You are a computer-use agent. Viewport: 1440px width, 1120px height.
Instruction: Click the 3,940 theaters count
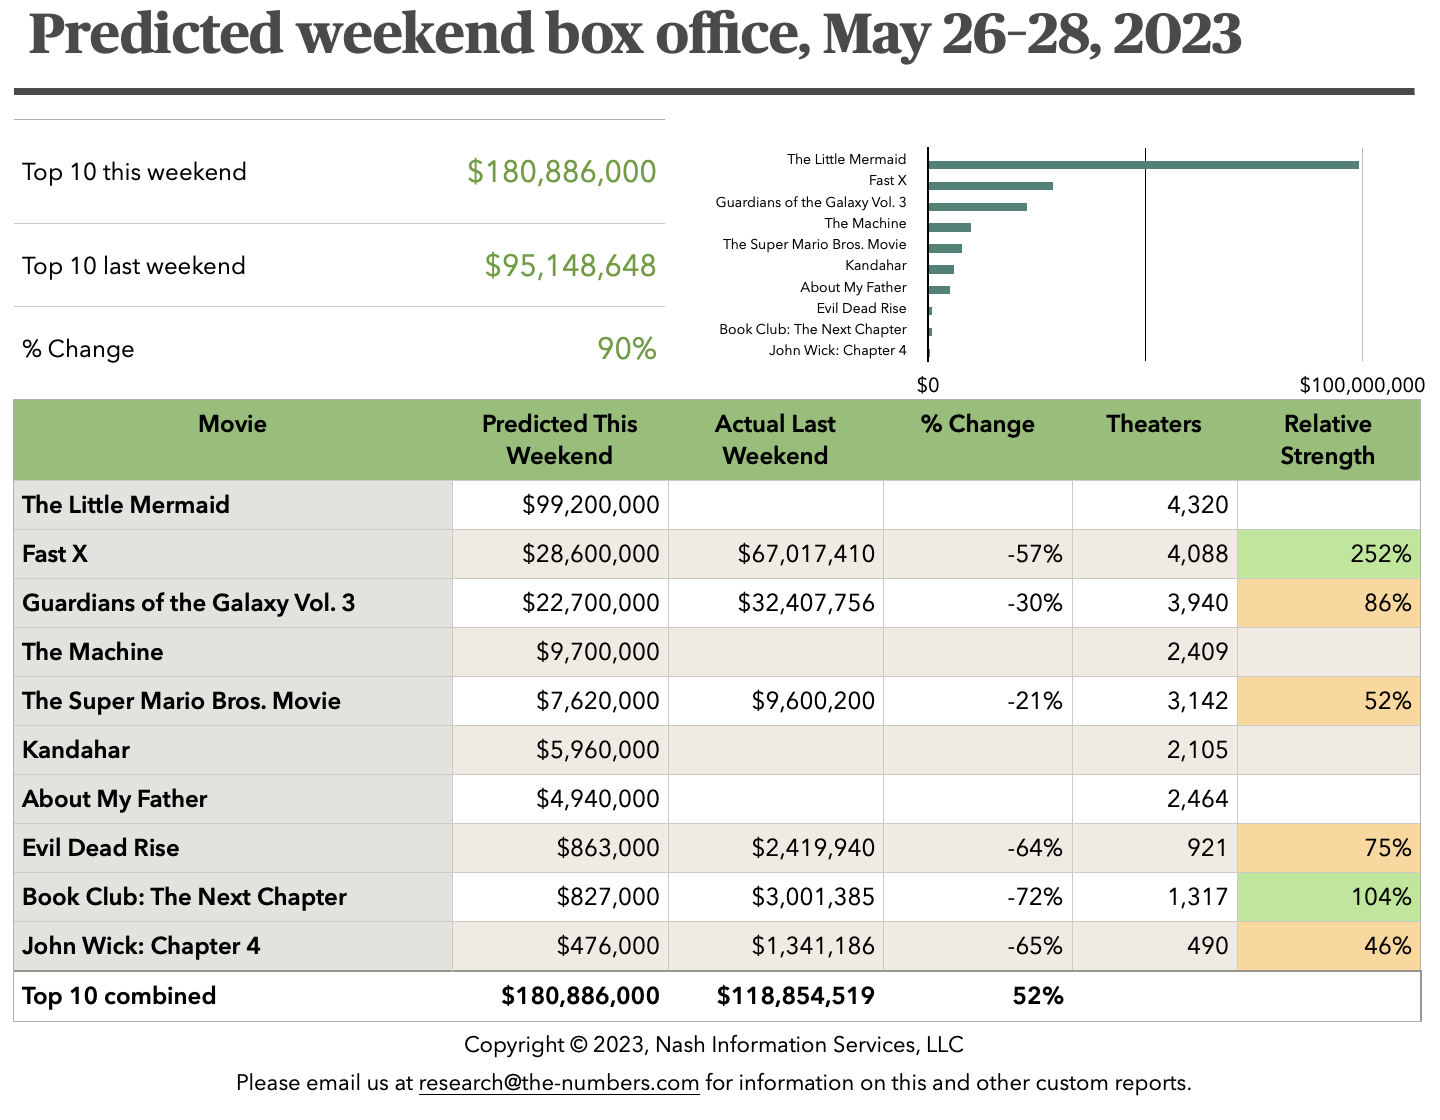[x=1197, y=603]
